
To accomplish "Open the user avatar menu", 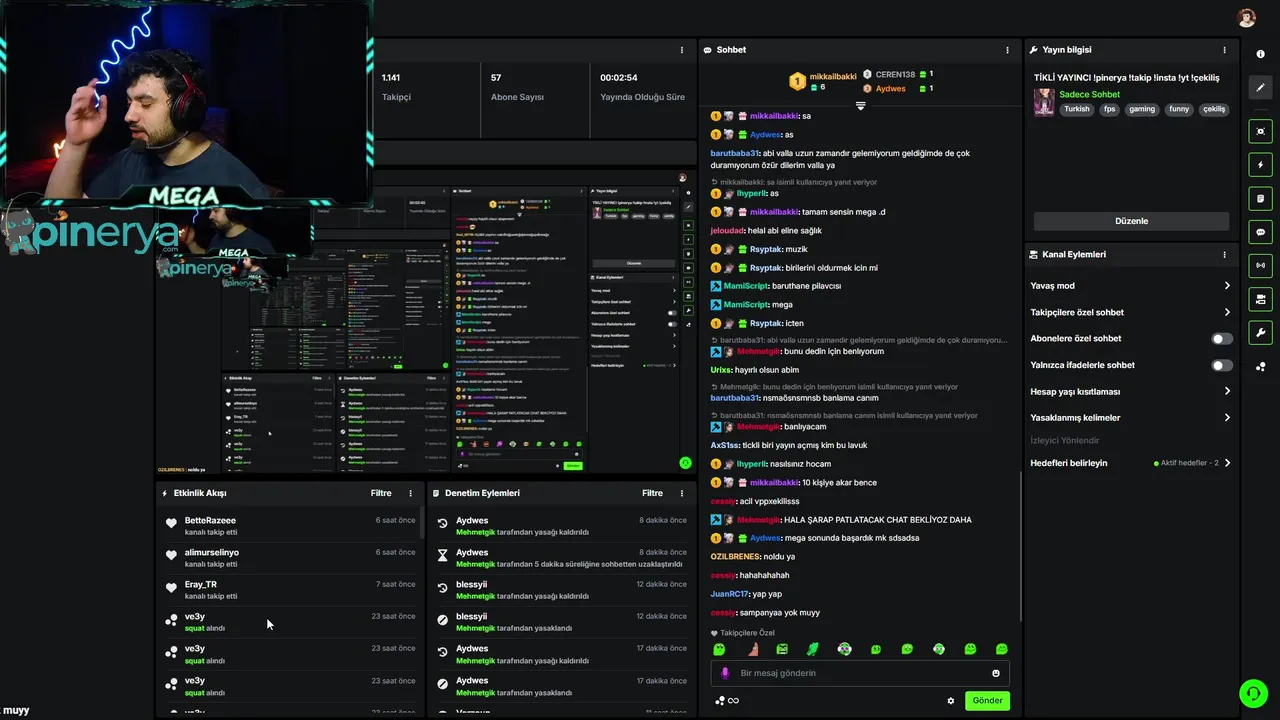I will (1246, 18).
